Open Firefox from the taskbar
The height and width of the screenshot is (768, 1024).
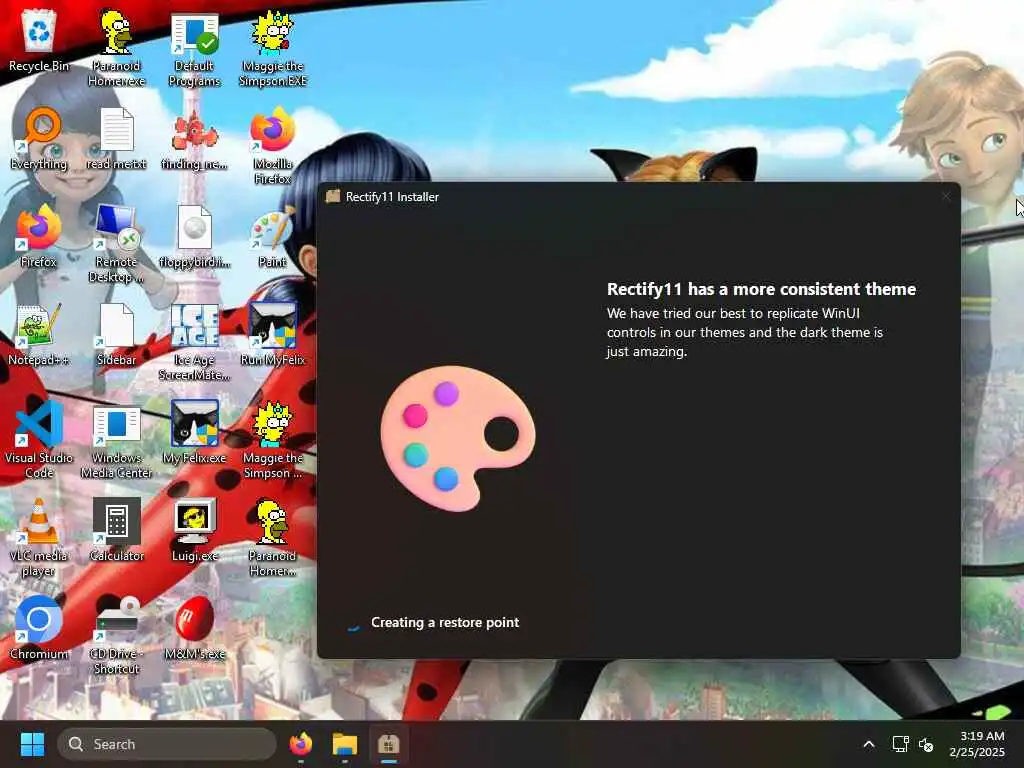coord(301,744)
